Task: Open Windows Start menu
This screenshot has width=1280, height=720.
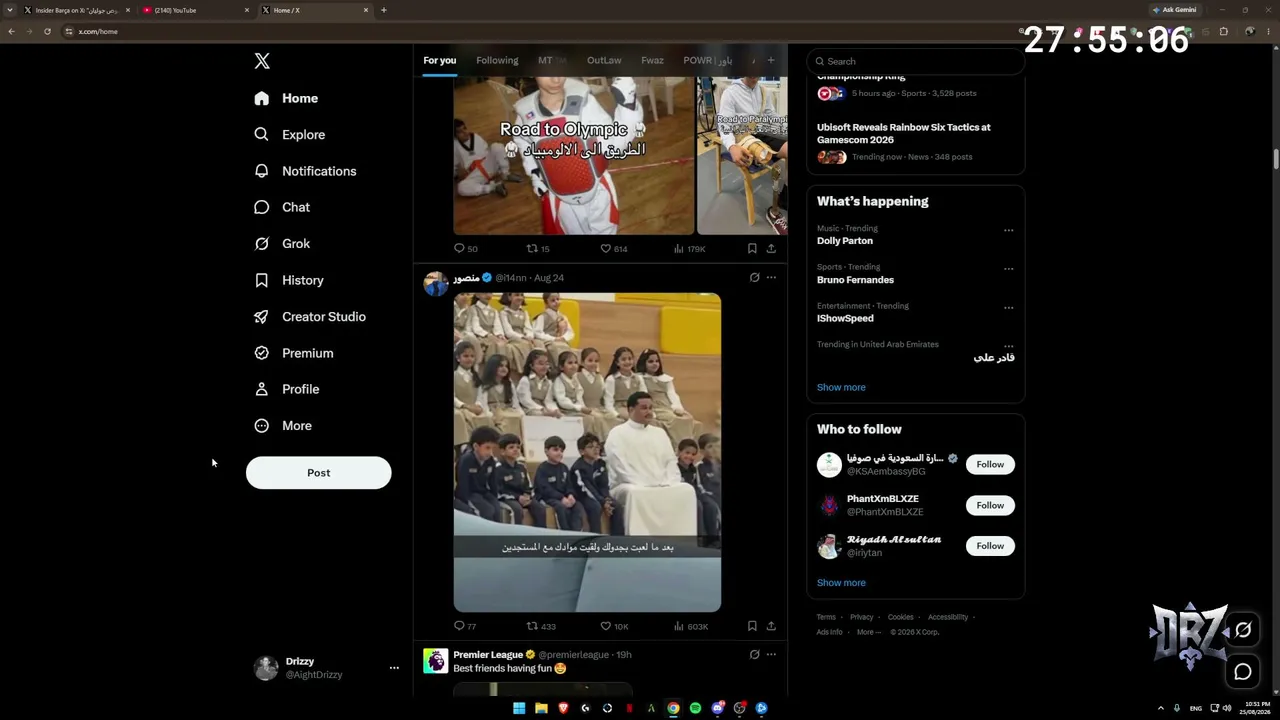Action: pyautogui.click(x=519, y=708)
